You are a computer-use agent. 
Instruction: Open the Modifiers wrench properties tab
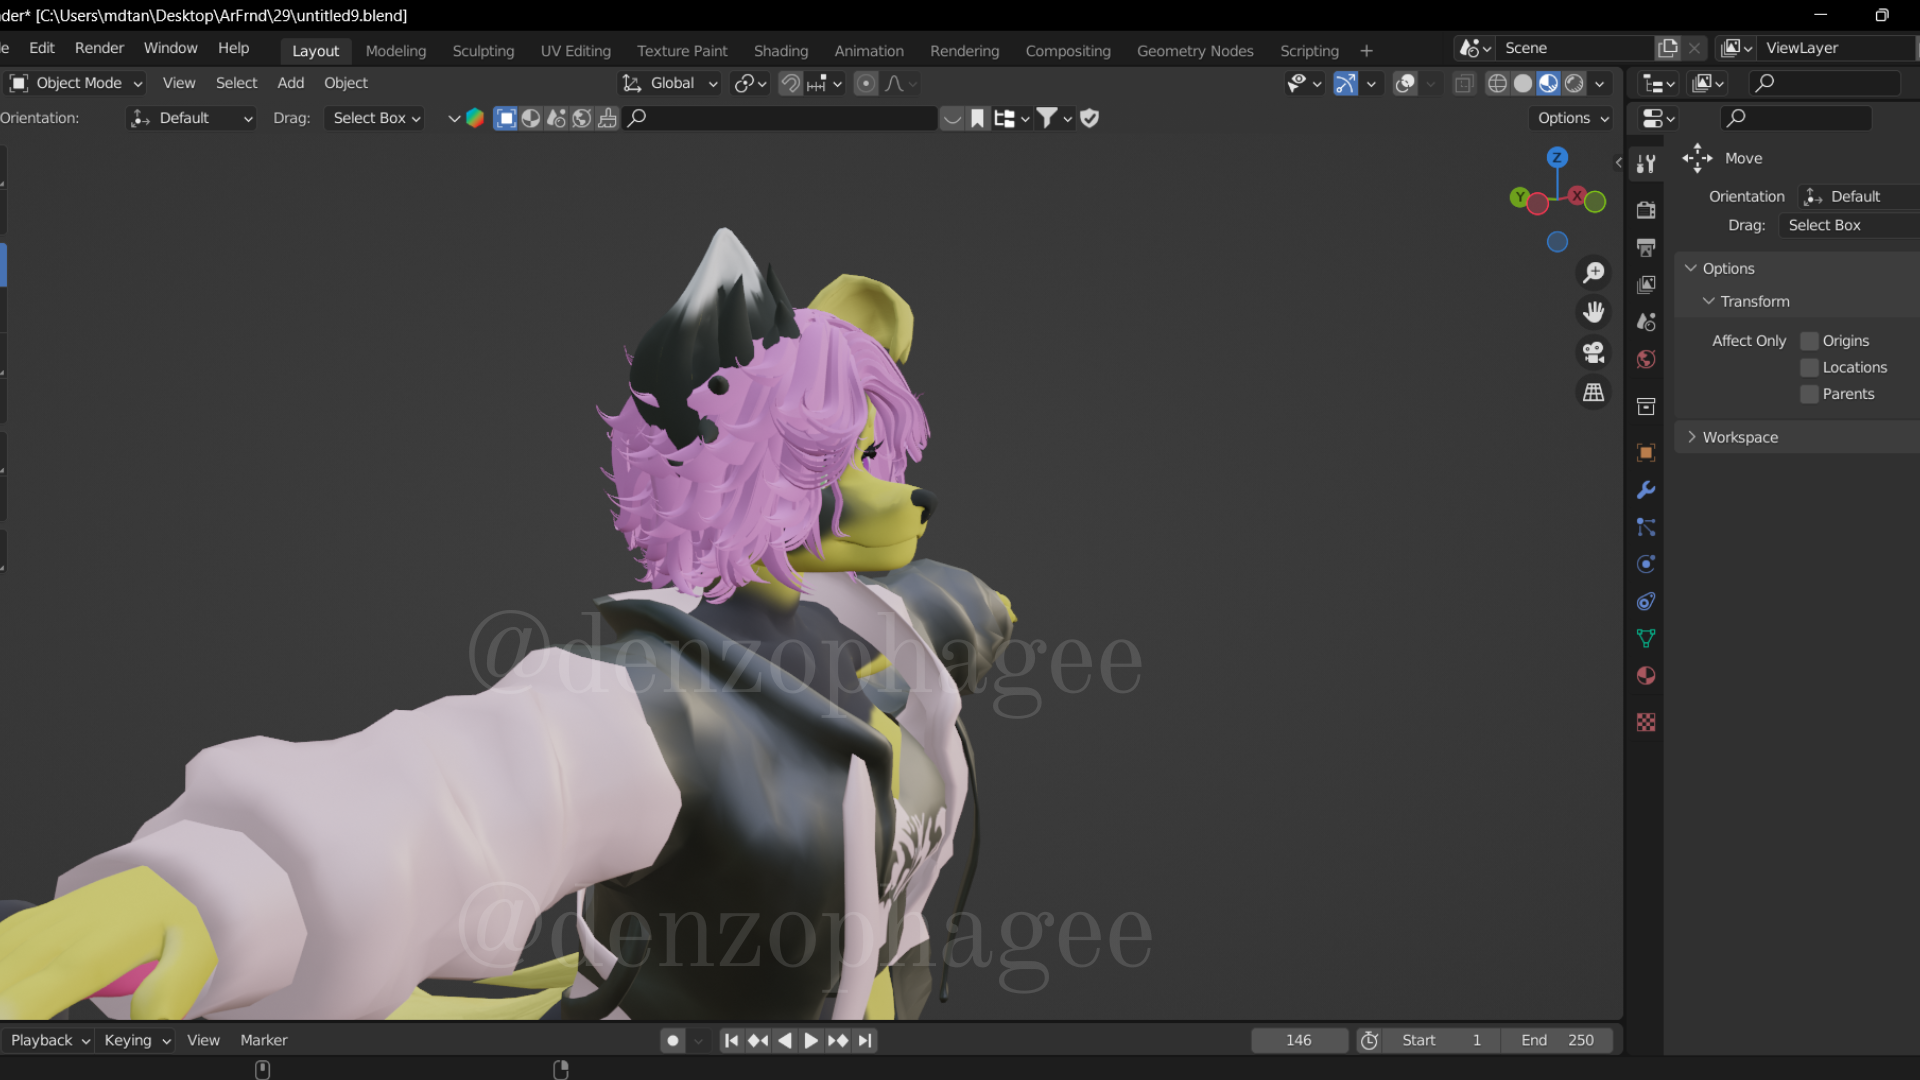1646,490
